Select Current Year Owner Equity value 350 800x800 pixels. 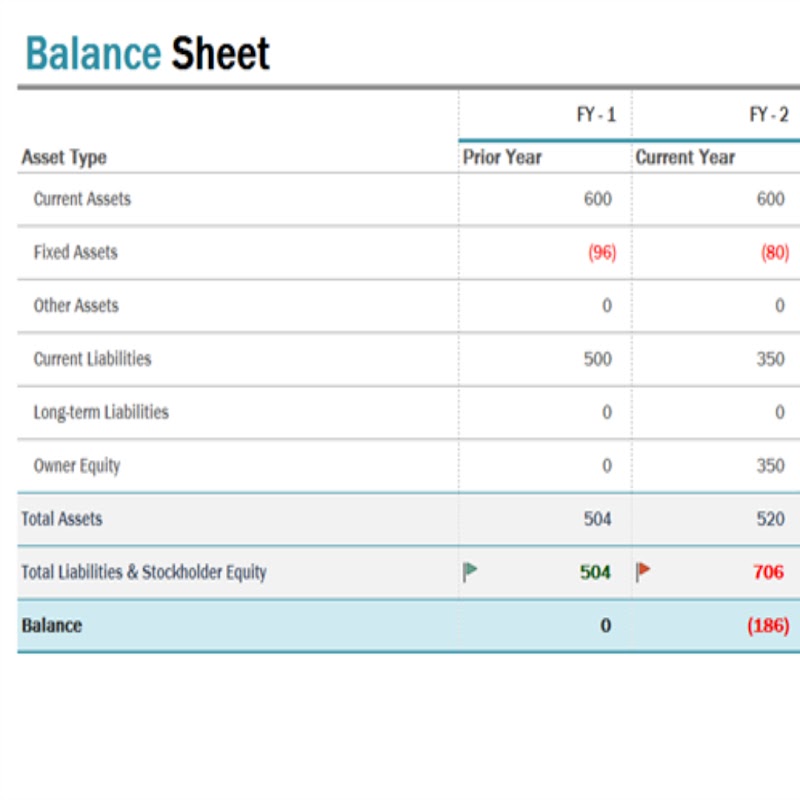point(770,466)
